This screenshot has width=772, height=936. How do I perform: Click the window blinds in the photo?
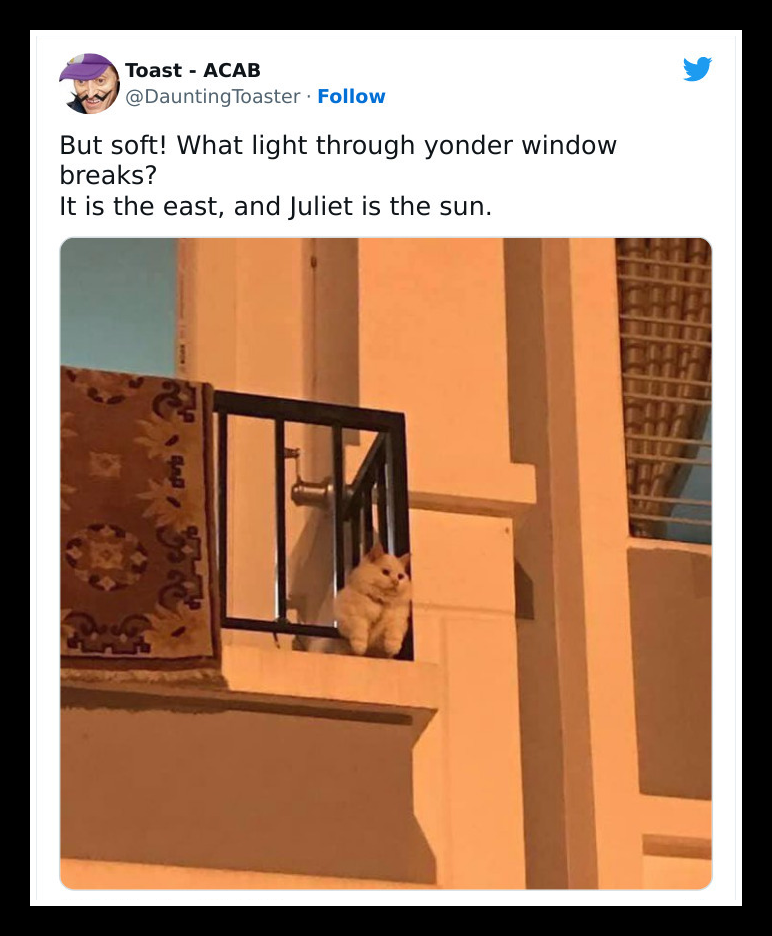(664, 387)
